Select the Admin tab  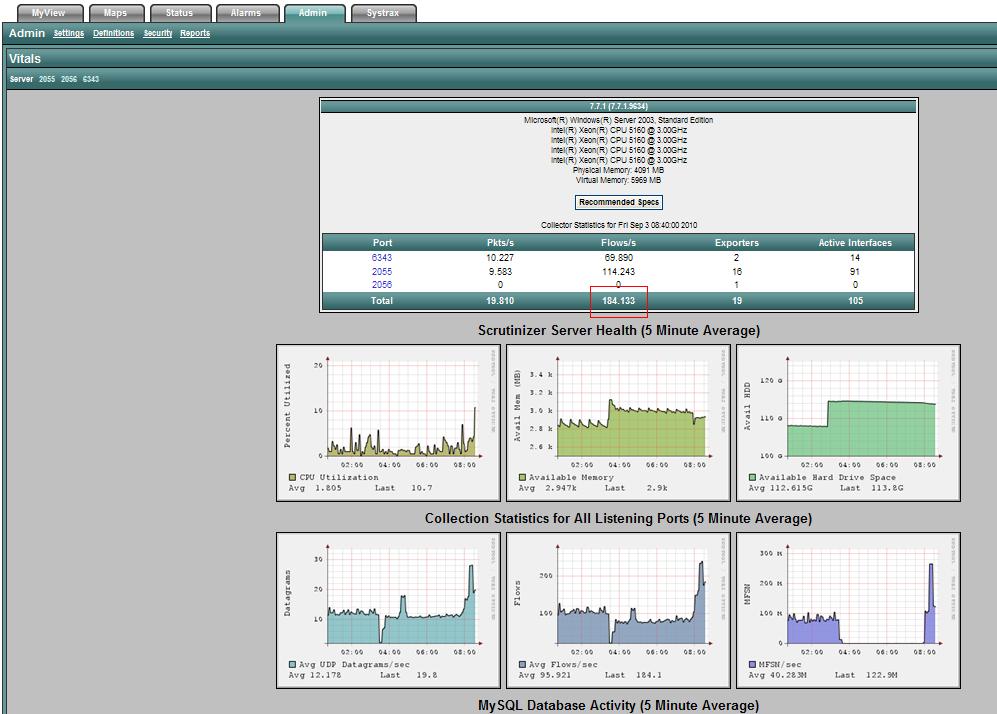[313, 13]
